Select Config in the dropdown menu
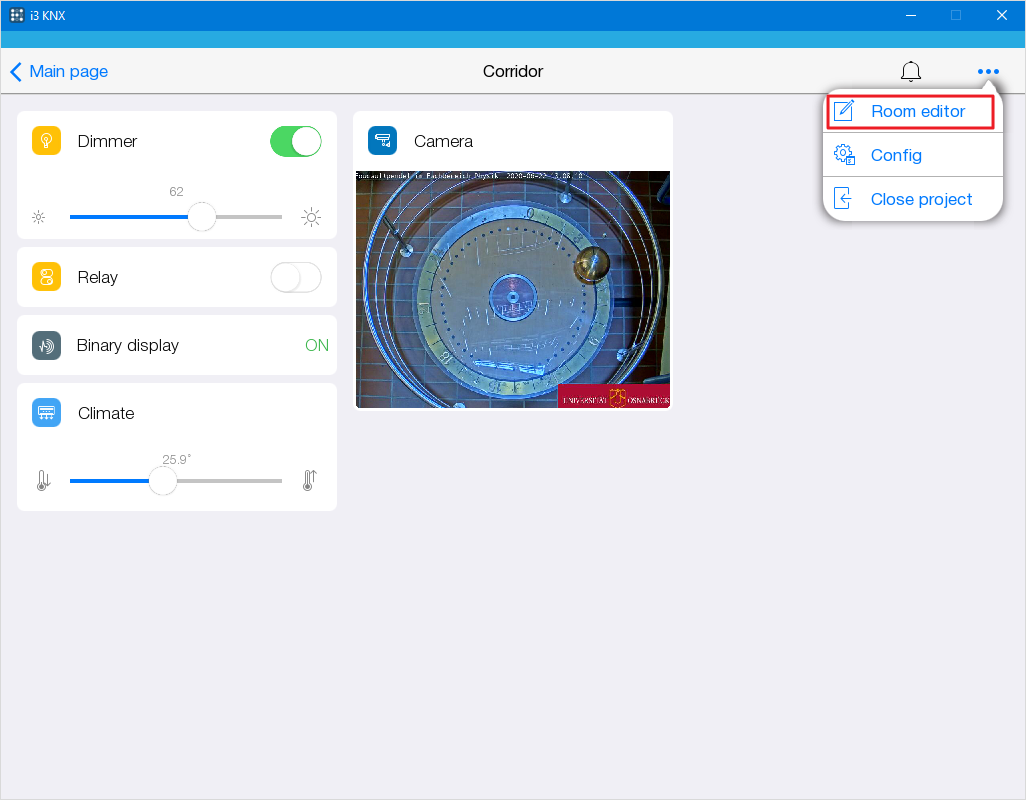This screenshot has width=1026, height=800. 895,155
